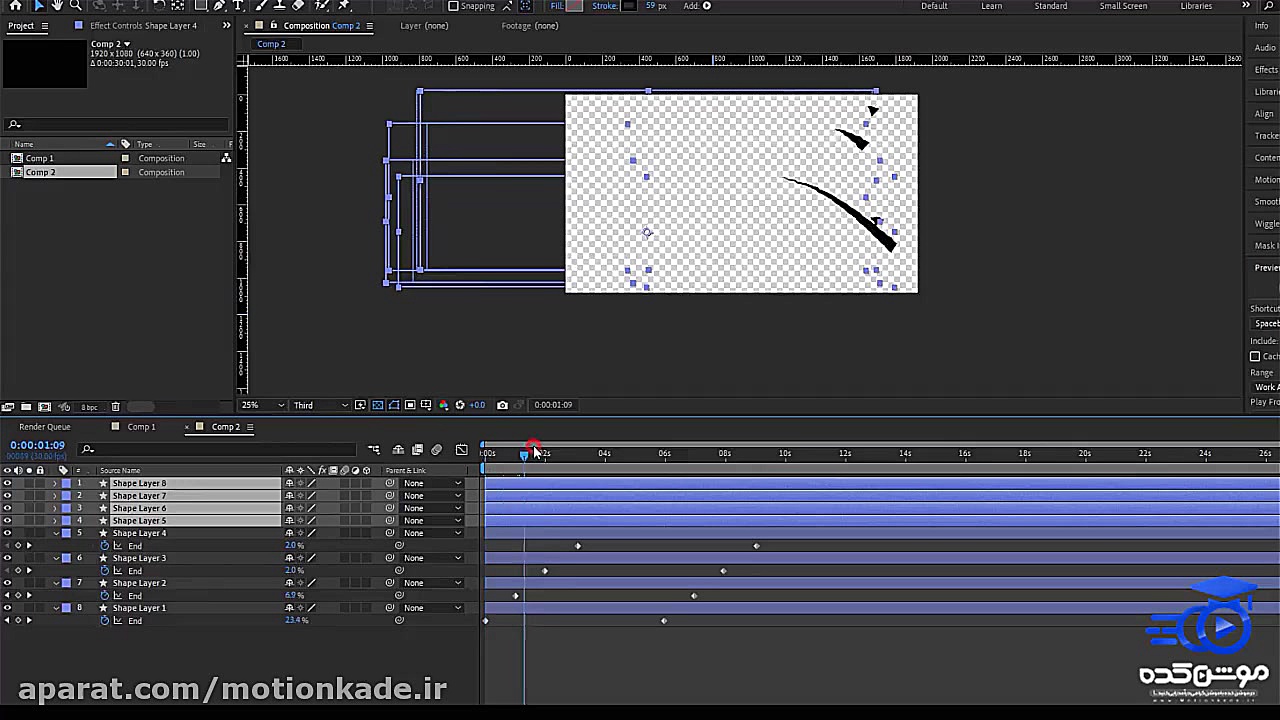Click the second End keyframe of Shape Layer 4
1280x720 pixels.
pos(756,546)
